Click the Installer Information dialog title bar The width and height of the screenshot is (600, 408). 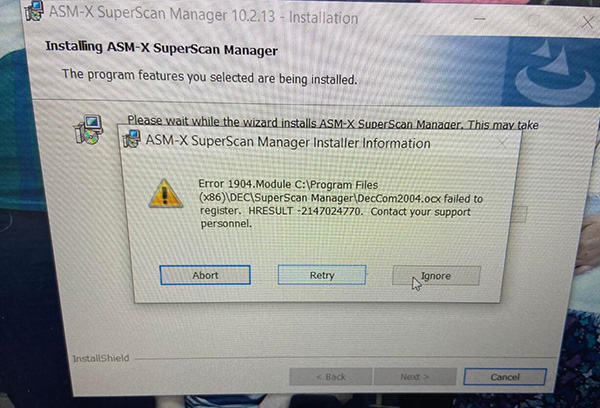click(x=288, y=142)
